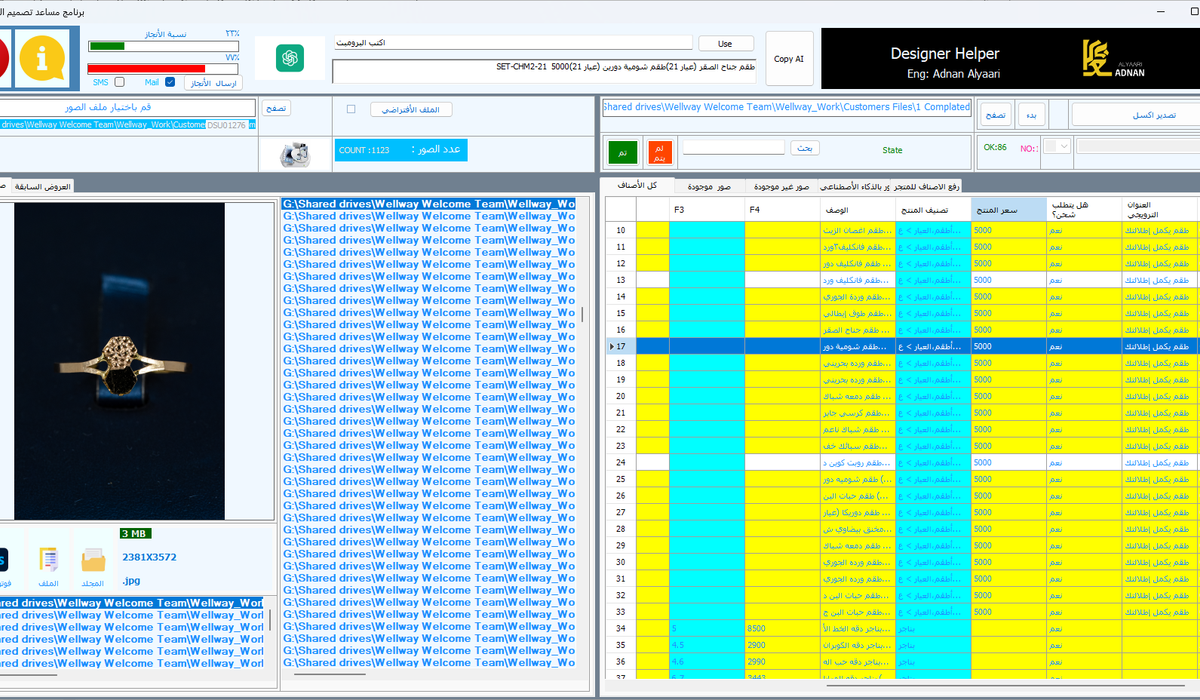
Task: Toggle the SMS checkbox
Action: pos(120,82)
